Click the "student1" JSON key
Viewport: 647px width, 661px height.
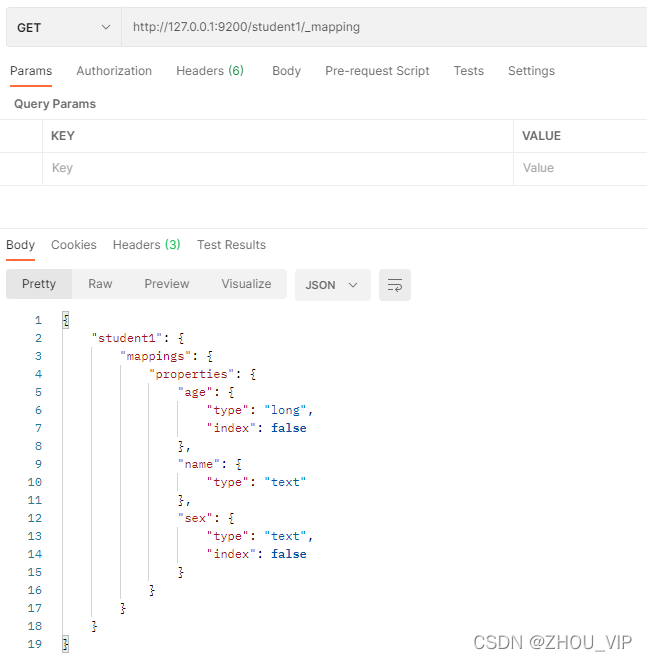point(127,338)
